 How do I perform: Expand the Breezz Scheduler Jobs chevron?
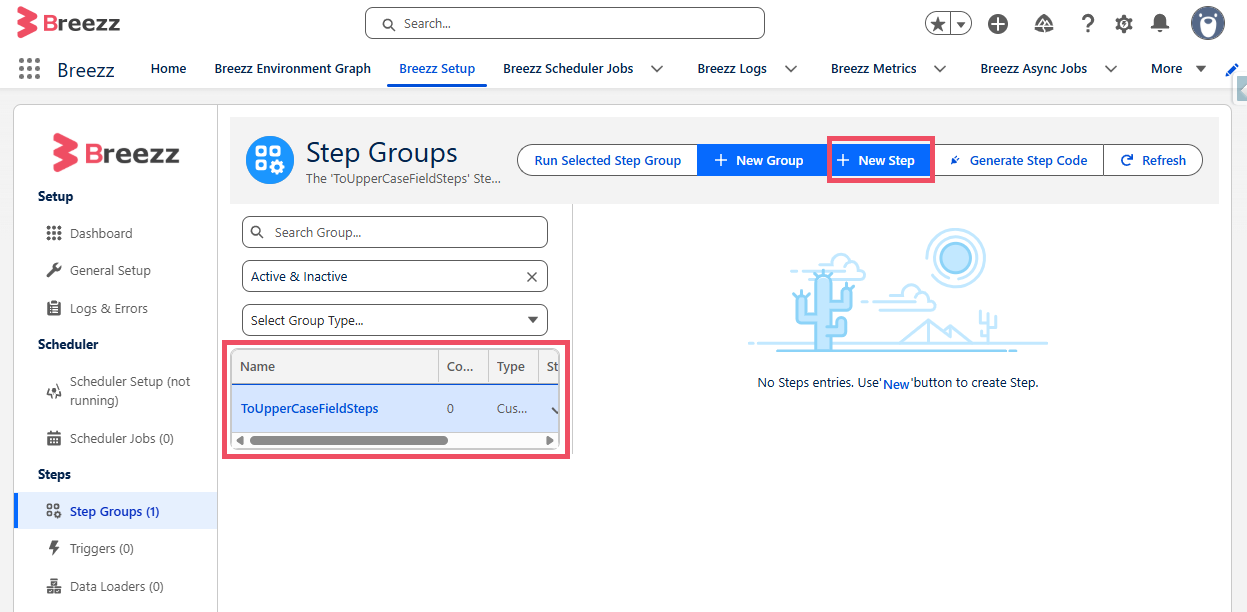(x=657, y=69)
